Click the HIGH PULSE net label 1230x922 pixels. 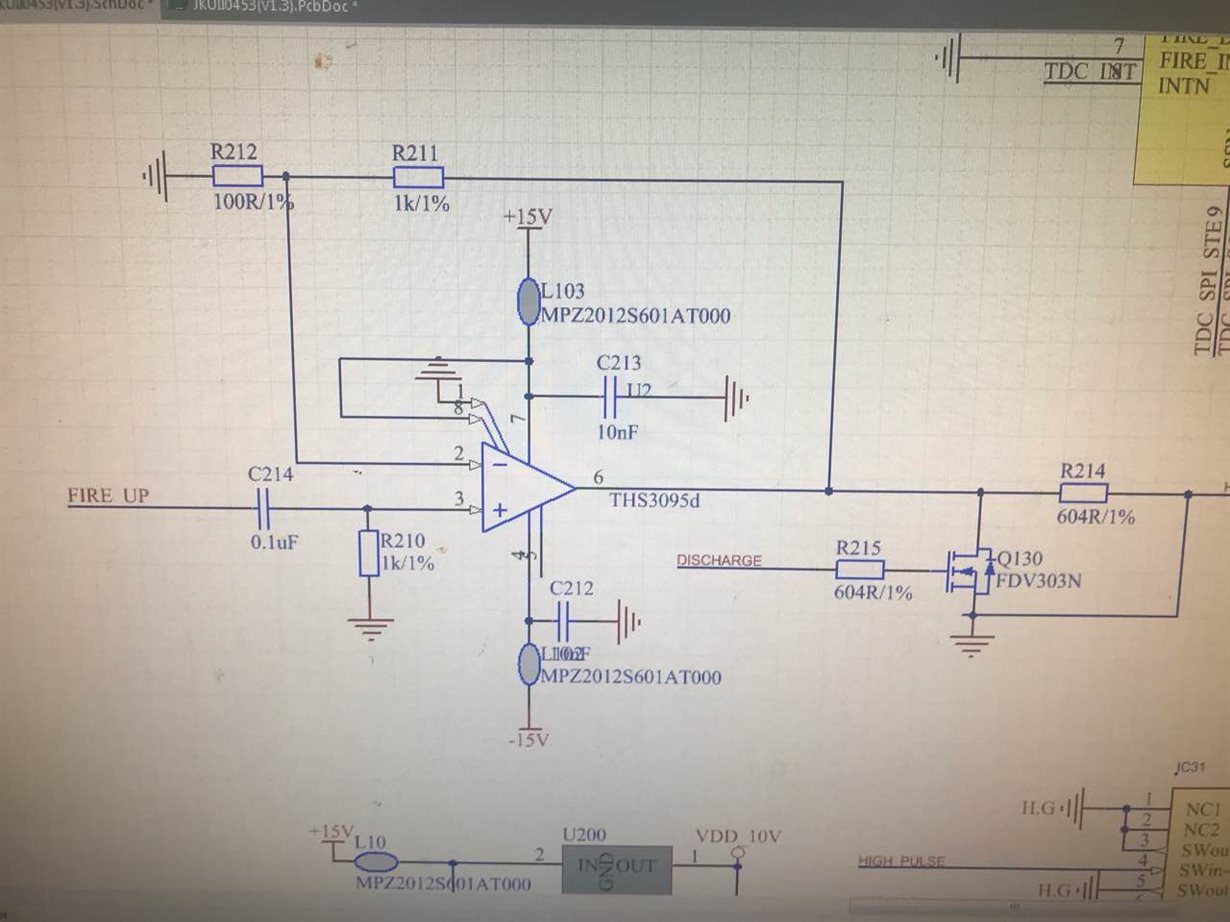(x=901, y=861)
